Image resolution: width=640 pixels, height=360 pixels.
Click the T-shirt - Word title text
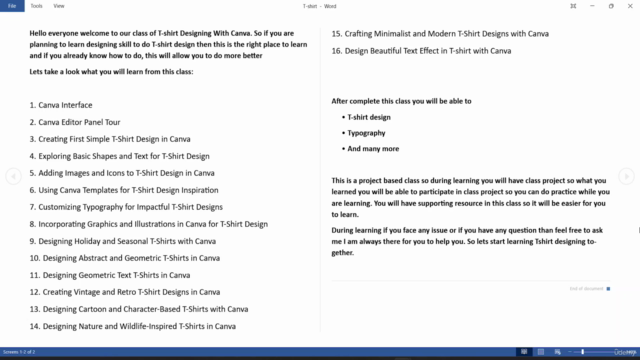(320, 6)
